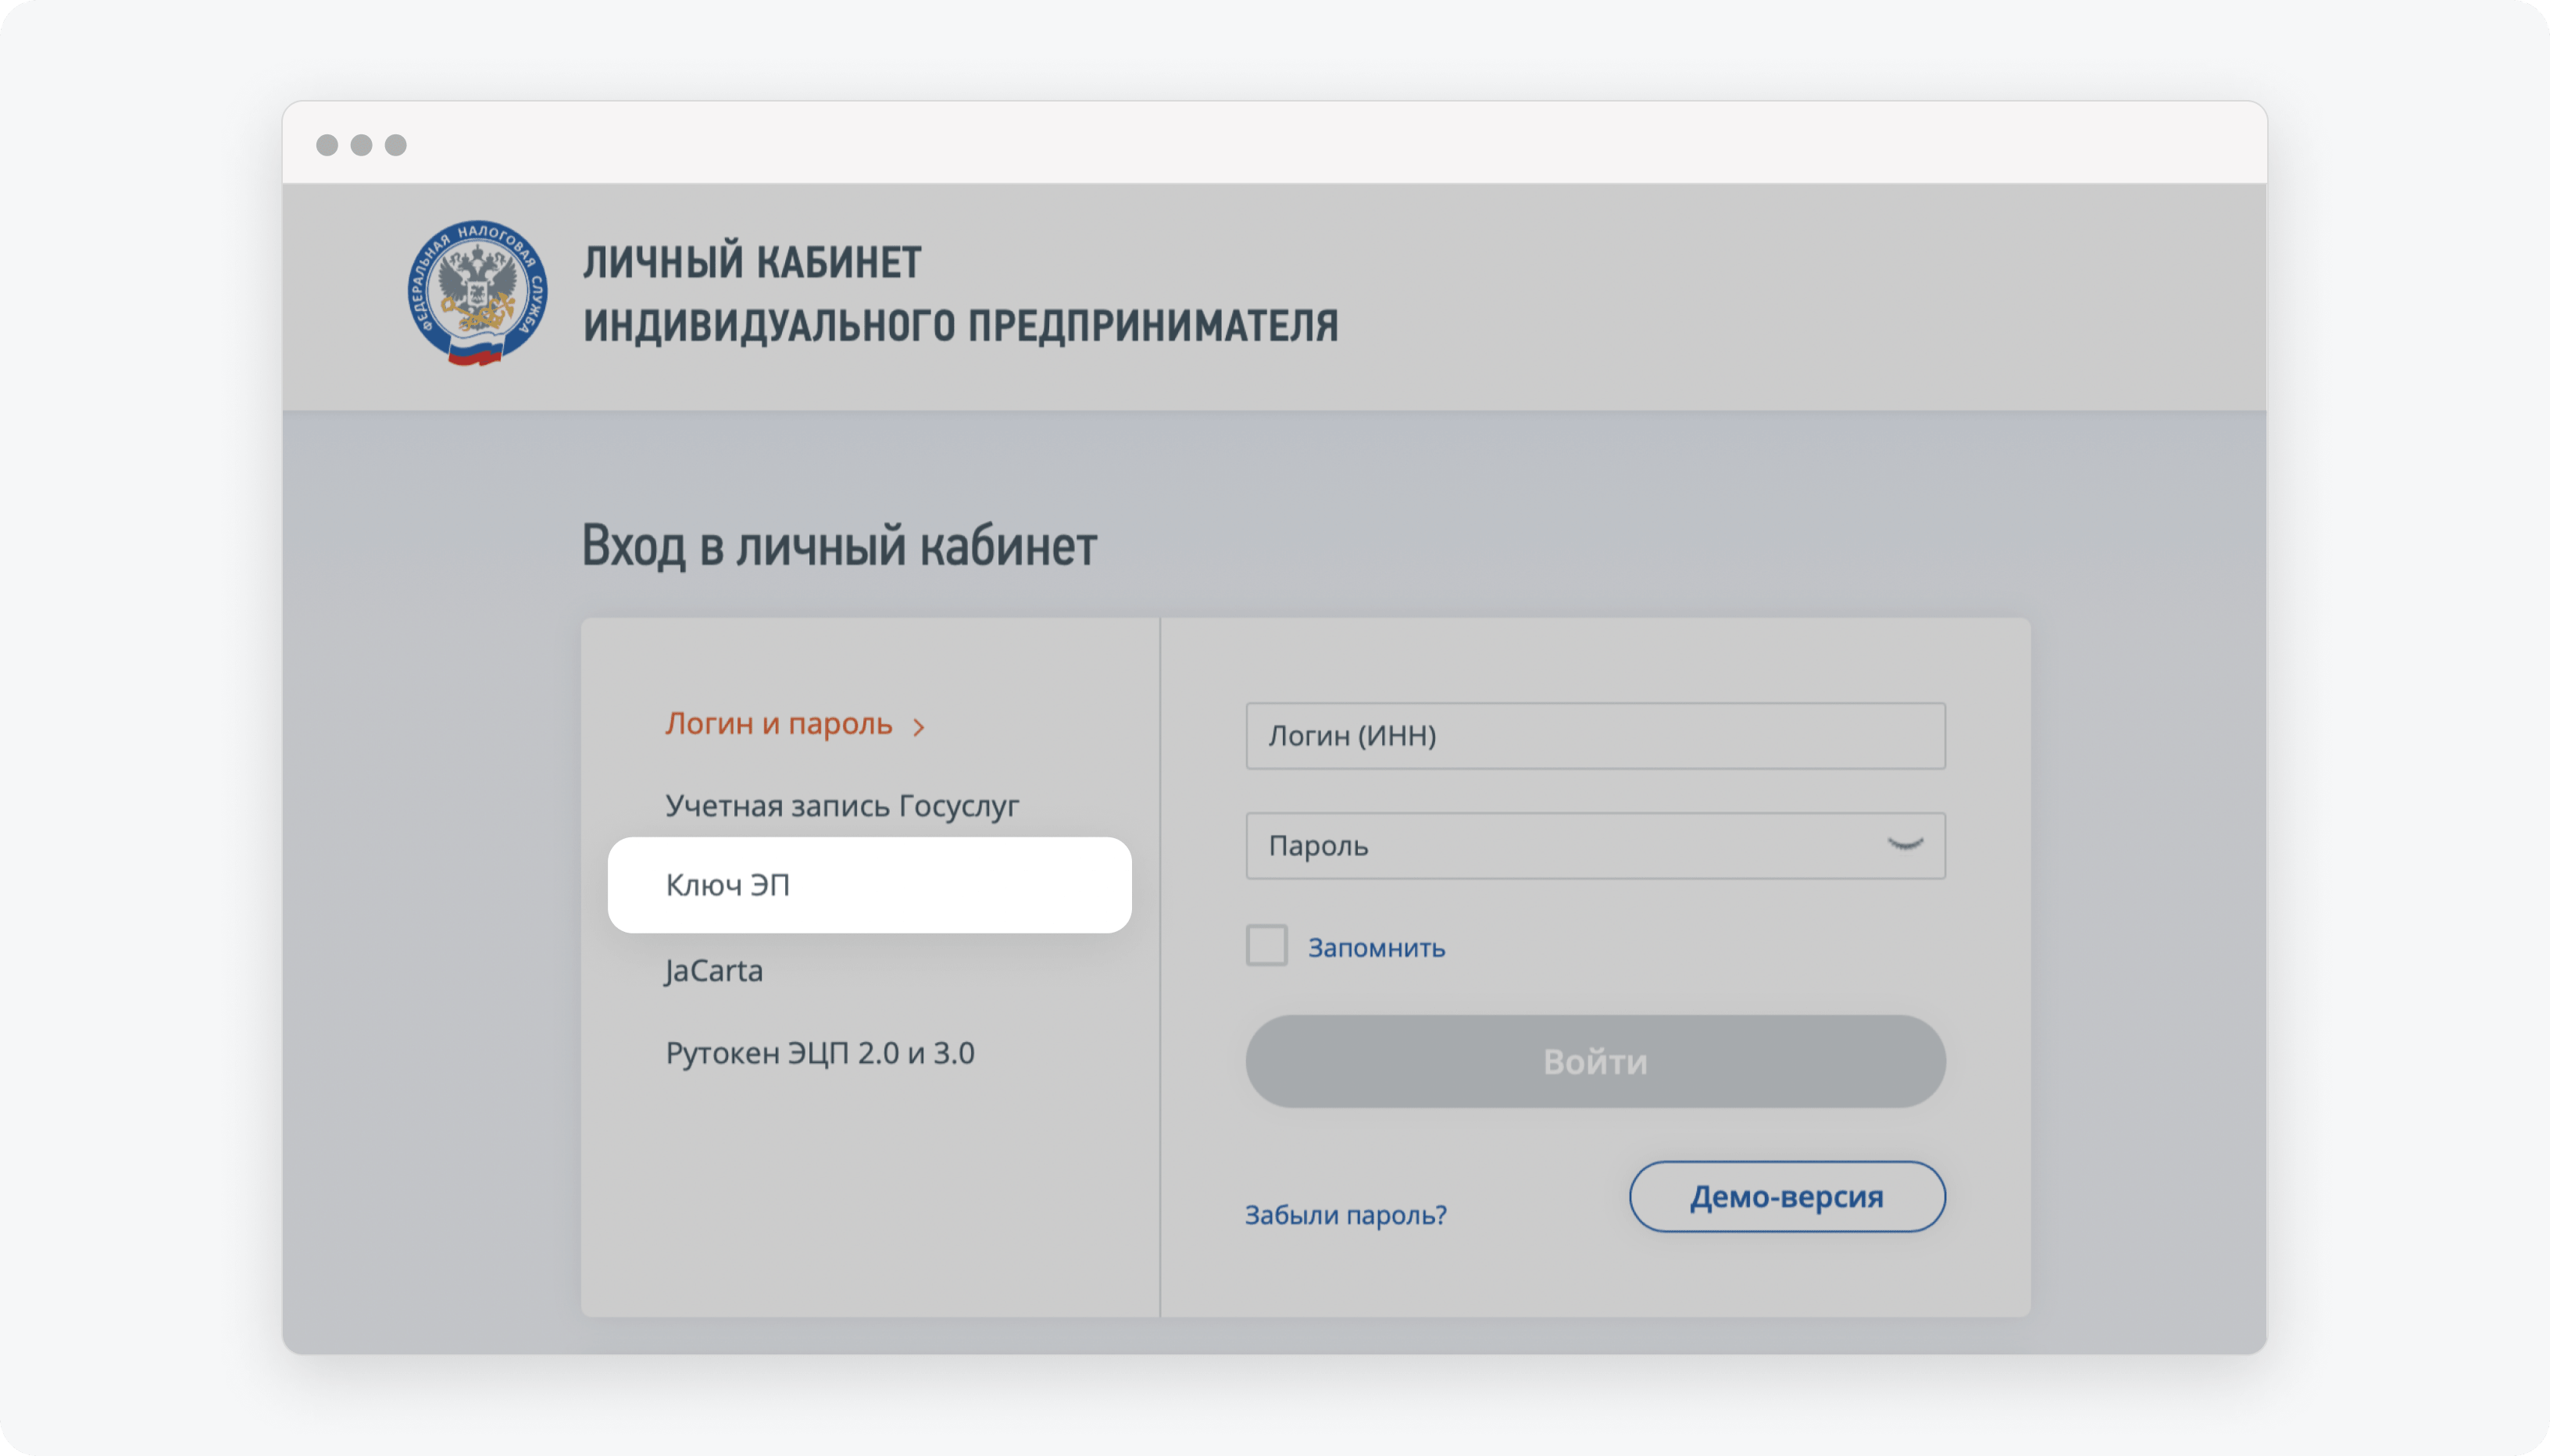Image resolution: width=2550 pixels, height=1456 pixels.
Task: Select 'Рутокен ЭЦП 2.0 и 3.0' method
Action: 820,1051
